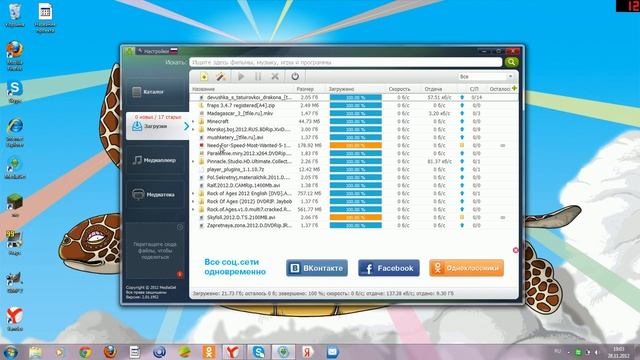640x360 pixels.
Task: Click blue progress bar of Minecraft row
Action: [x=356, y=121]
